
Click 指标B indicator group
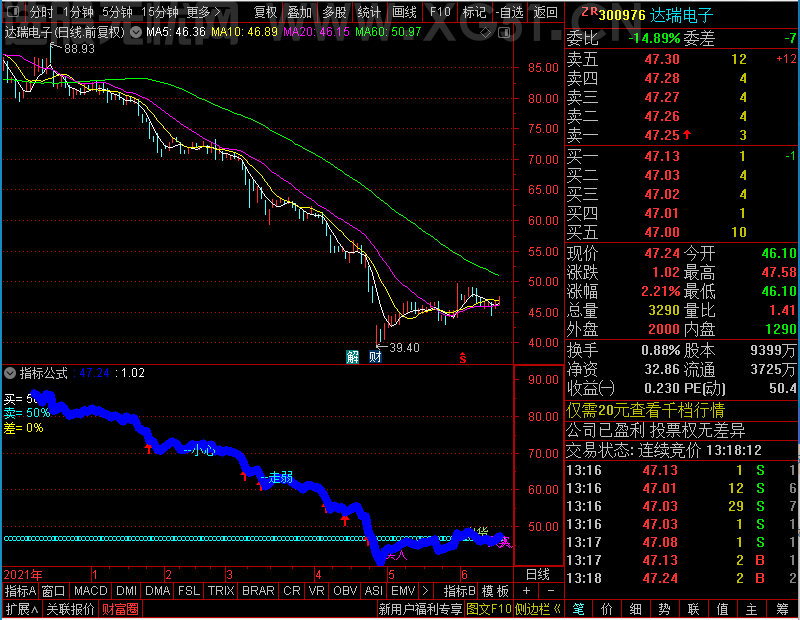460,591
